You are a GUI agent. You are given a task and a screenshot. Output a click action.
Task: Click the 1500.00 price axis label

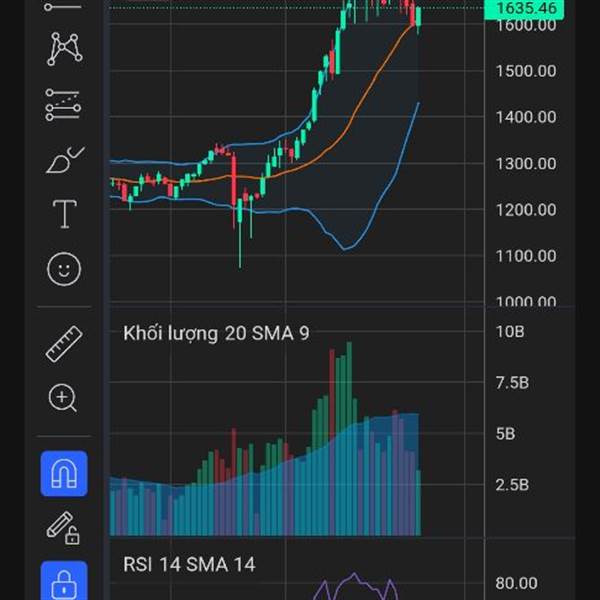tap(526, 71)
